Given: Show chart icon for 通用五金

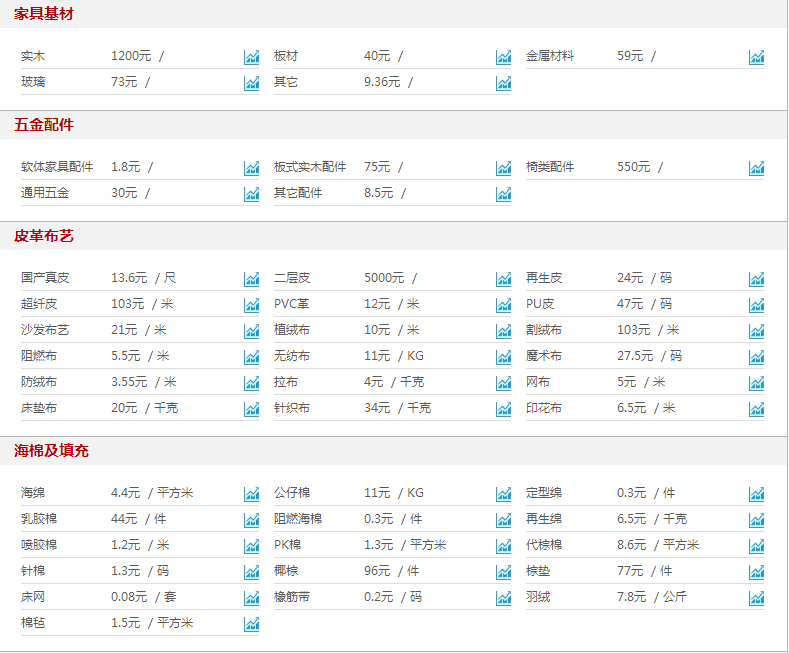Looking at the screenshot, I should (252, 194).
